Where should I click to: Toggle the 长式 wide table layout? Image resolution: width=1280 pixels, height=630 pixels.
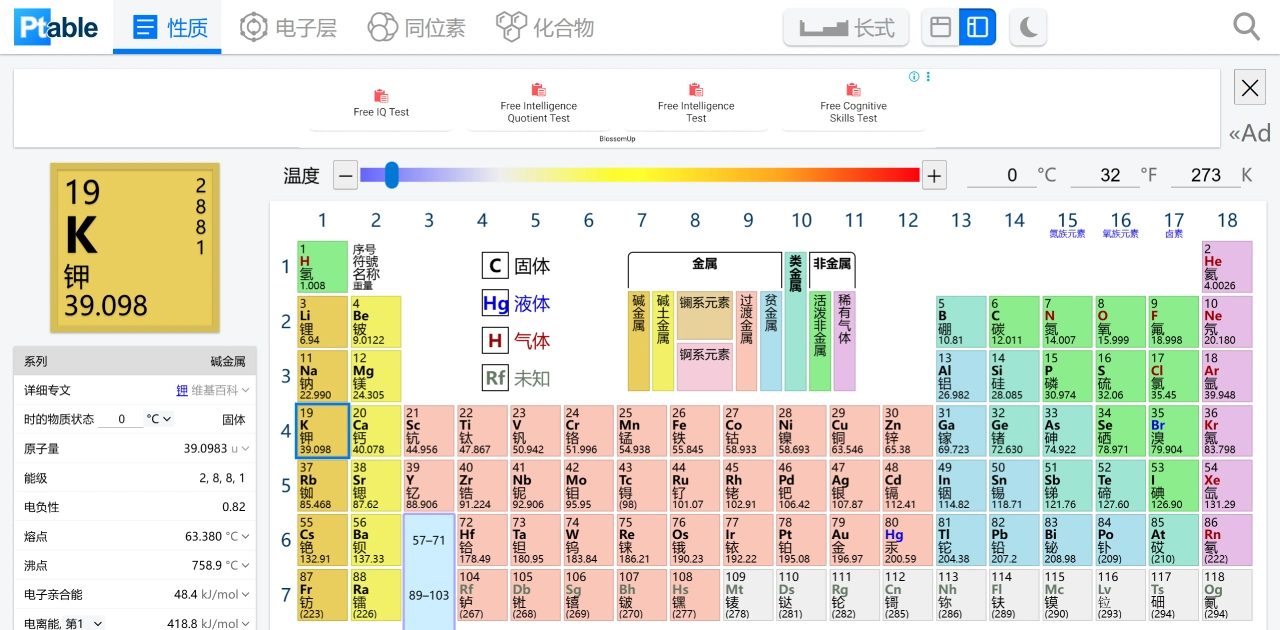click(846, 27)
